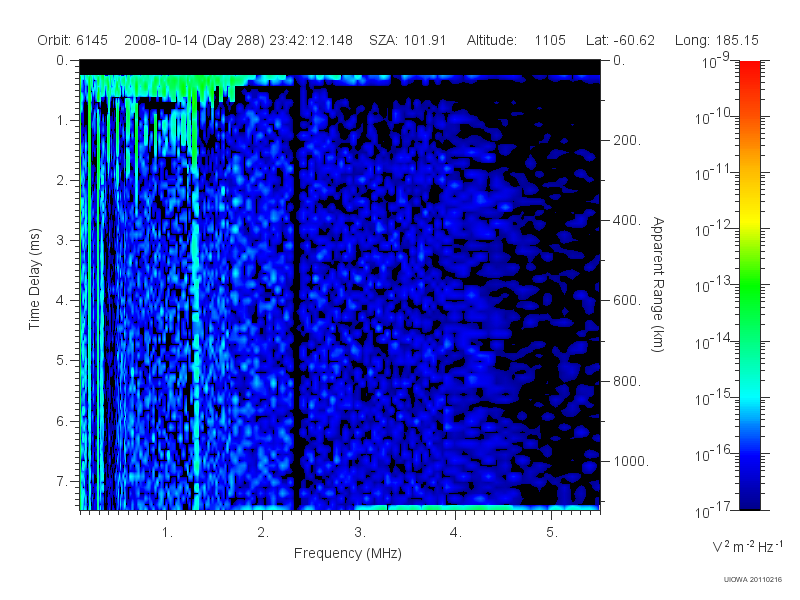Image resolution: width=800 pixels, height=600 pixels.
Task: Click the '10^-15' color scale label
Action: tap(712, 397)
